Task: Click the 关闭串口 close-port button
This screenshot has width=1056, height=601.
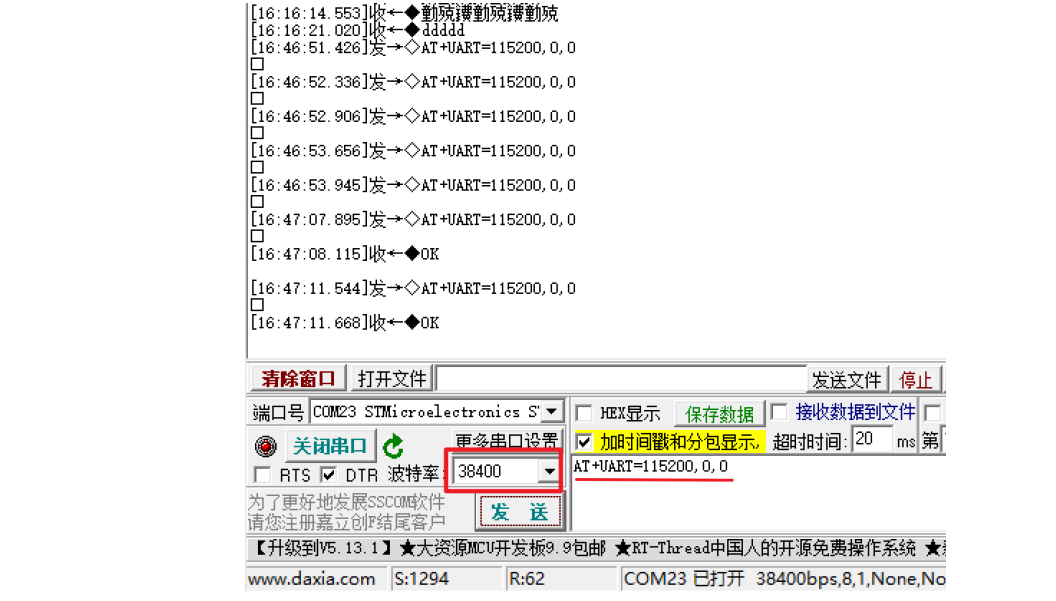Action: tap(330, 446)
